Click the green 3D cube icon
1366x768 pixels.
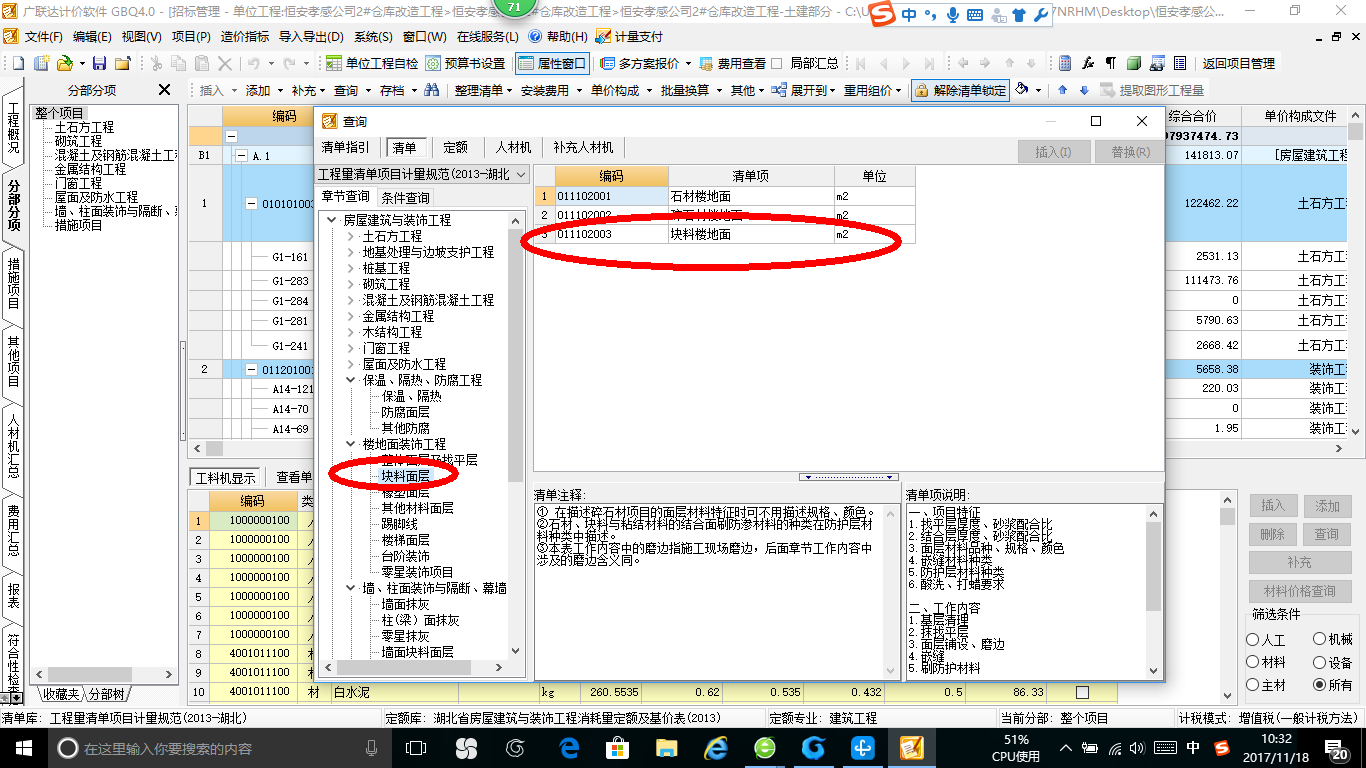(x=1133, y=63)
